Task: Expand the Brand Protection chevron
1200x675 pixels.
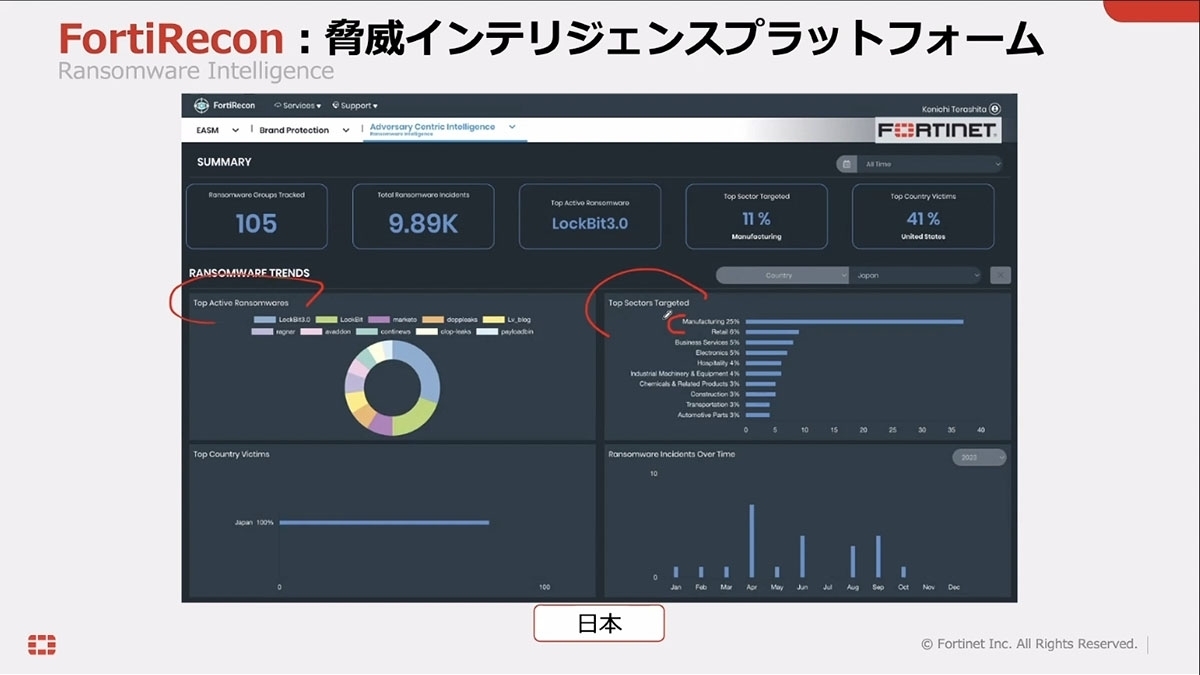Action: pos(346,130)
